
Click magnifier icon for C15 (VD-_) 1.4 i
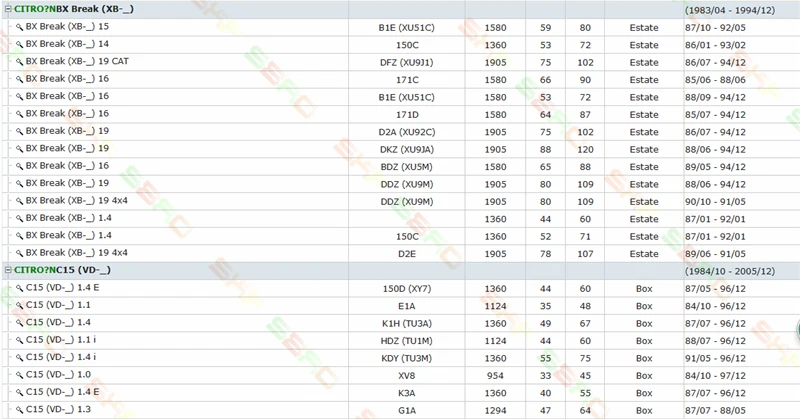tap(19, 357)
